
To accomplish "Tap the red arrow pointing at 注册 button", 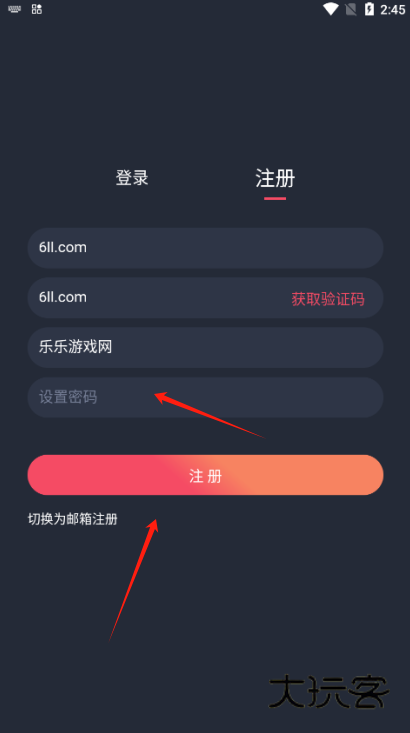I will [x=134, y=580].
